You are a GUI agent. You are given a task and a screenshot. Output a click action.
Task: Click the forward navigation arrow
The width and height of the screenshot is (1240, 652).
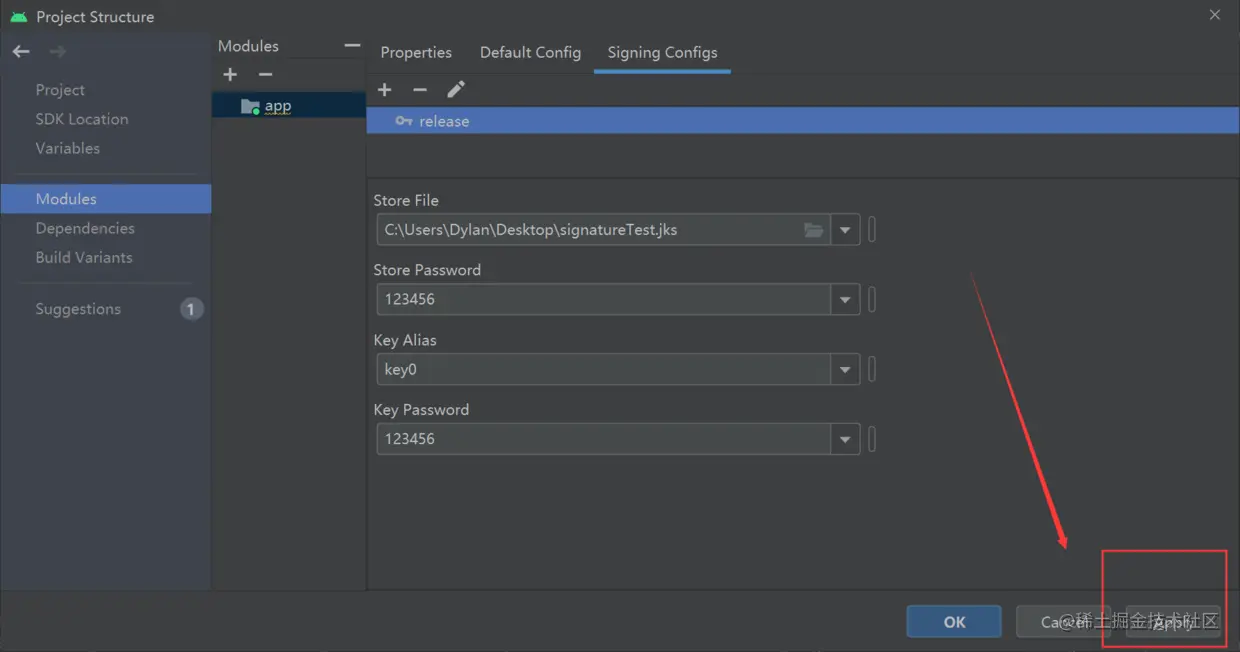coord(58,51)
